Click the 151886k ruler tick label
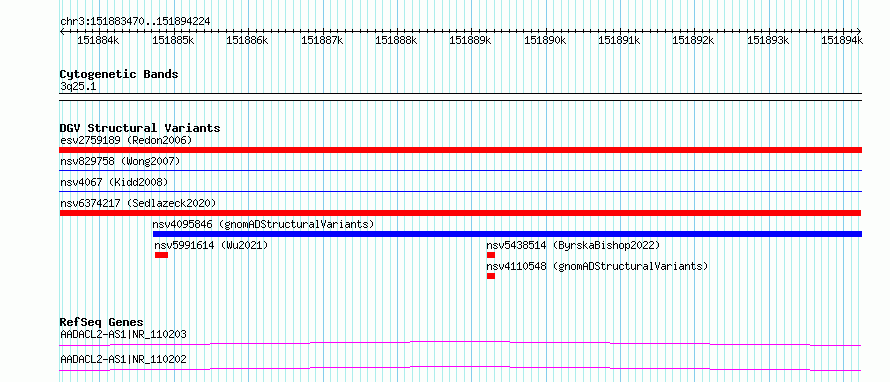The width and height of the screenshot is (890, 382). pos(247,40)
